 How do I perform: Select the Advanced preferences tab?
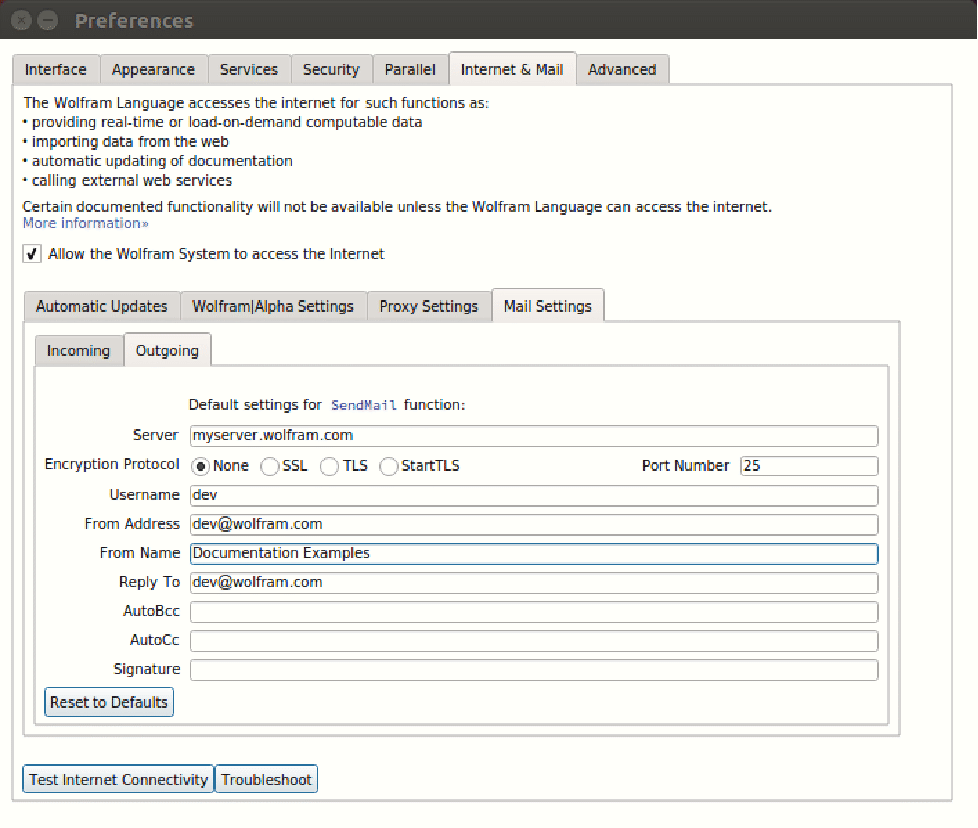coord(622,70)
